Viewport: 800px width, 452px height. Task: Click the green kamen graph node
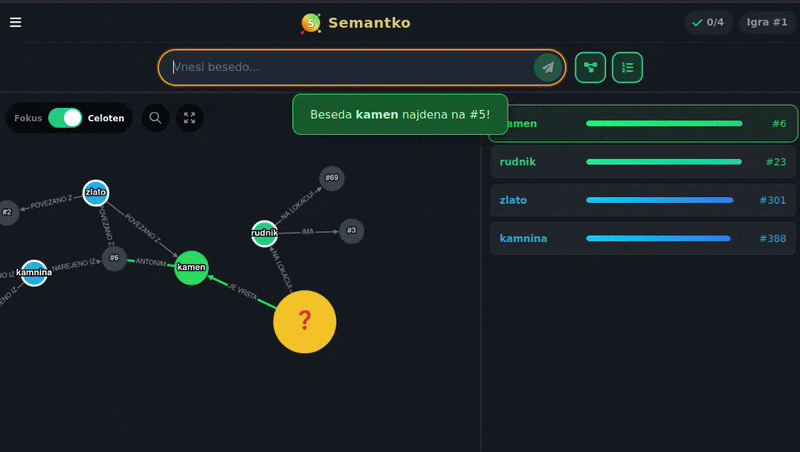(x=191, y=267)
